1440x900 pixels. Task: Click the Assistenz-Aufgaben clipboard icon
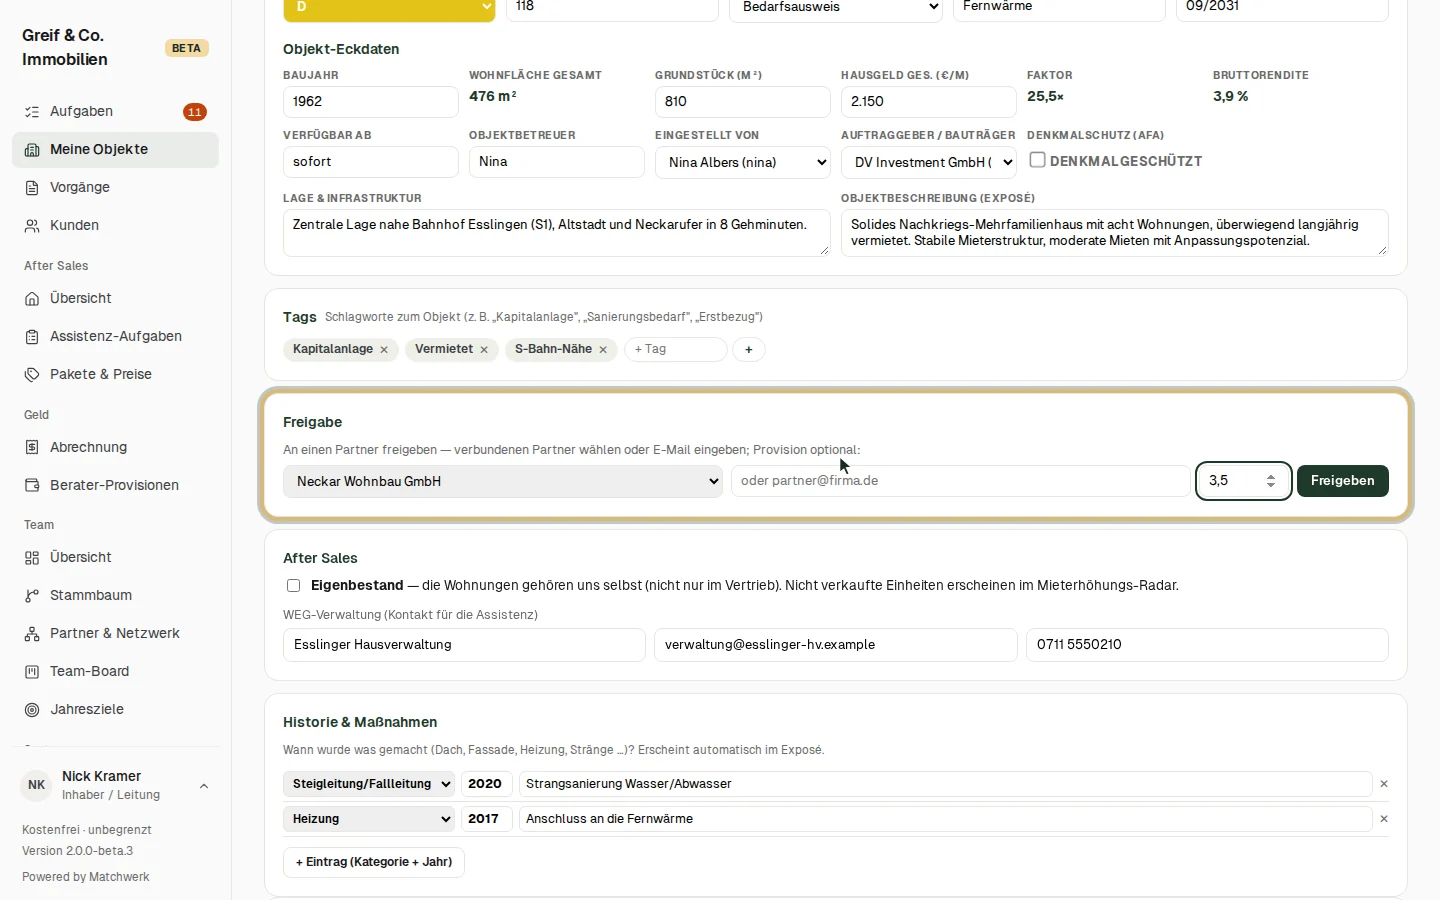coord(32,337)
